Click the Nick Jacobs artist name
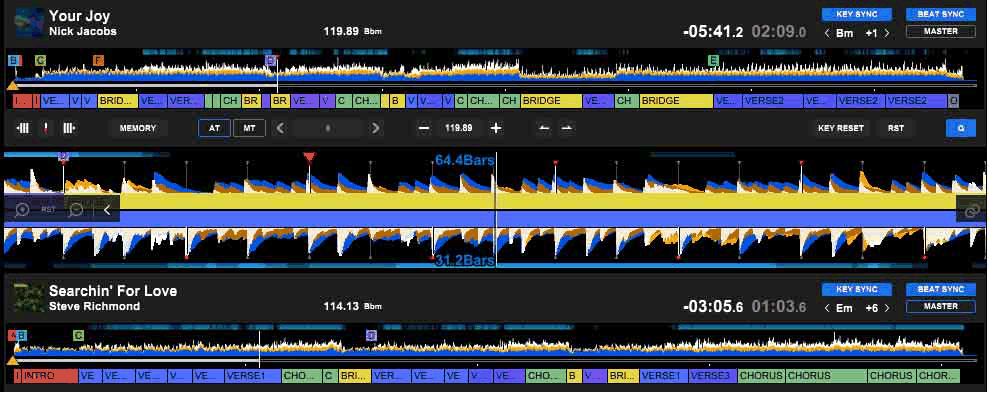This screenshot has height=394, width=989. tap(83, 31)
